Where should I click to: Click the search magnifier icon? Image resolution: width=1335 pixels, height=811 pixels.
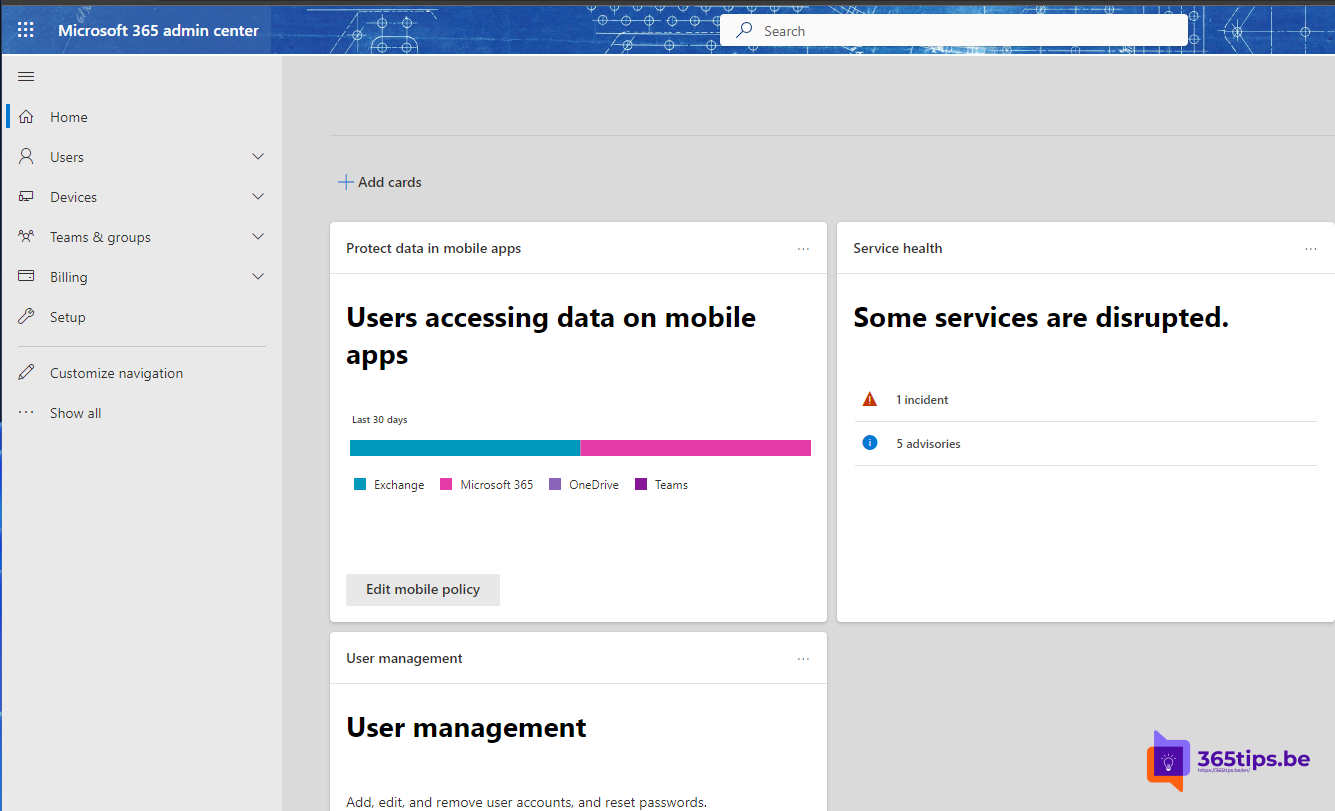coord(744,31)
